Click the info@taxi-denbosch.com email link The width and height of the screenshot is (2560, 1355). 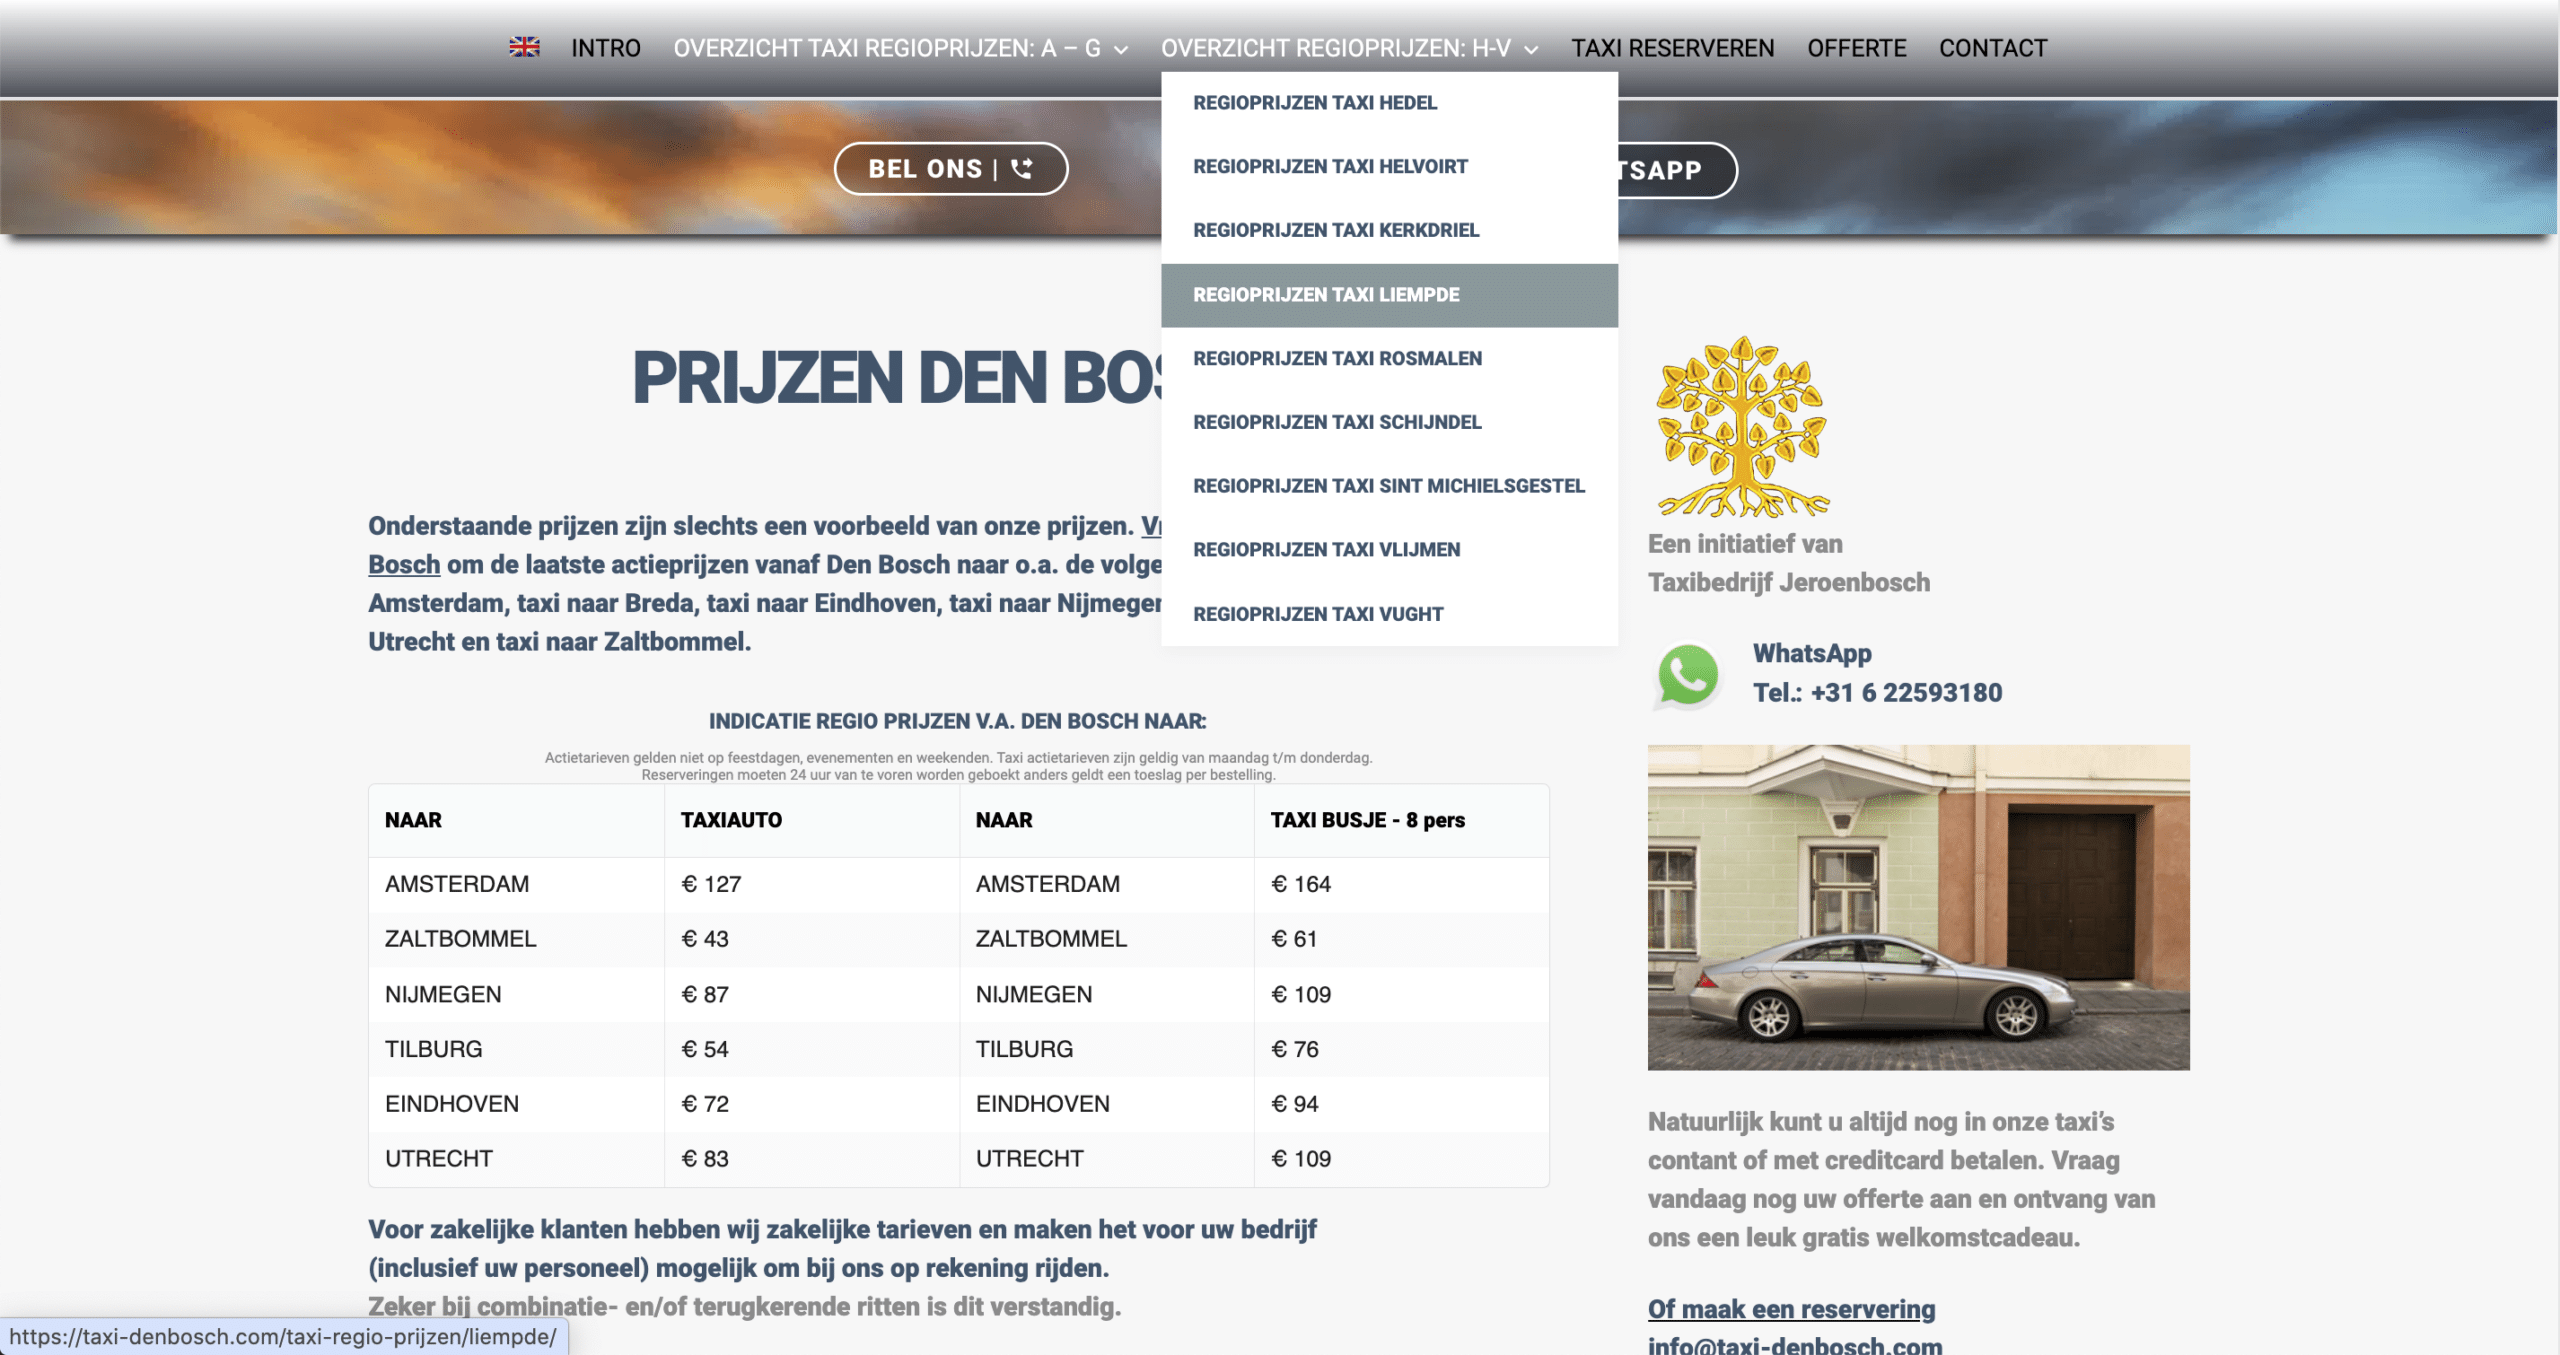pyautogui.click(x=1795, y=1345)
